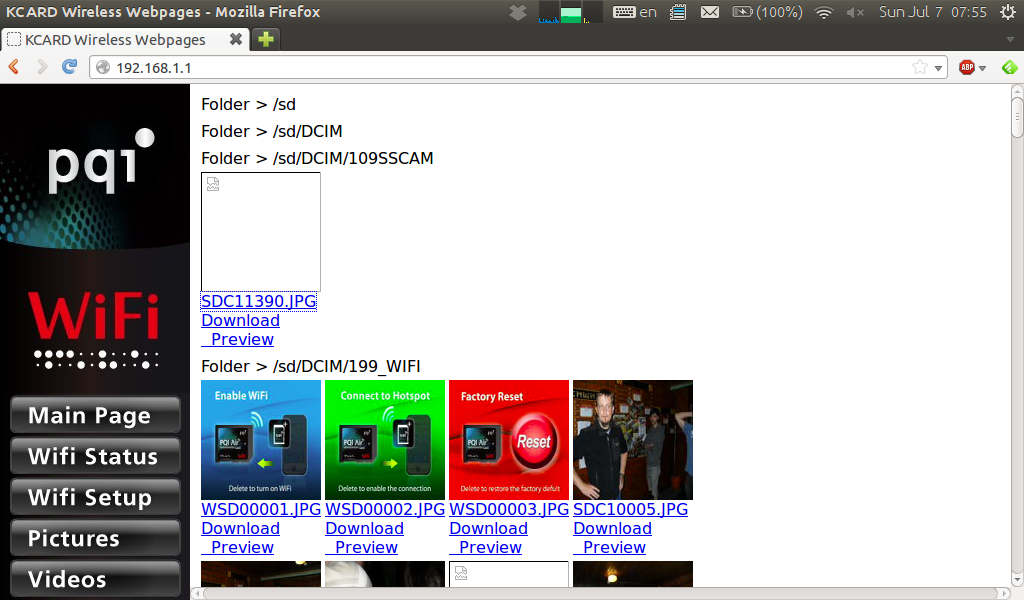Open the Wifi Status menu button
The image size is (1024, 600).
click(x=95, y=456)
